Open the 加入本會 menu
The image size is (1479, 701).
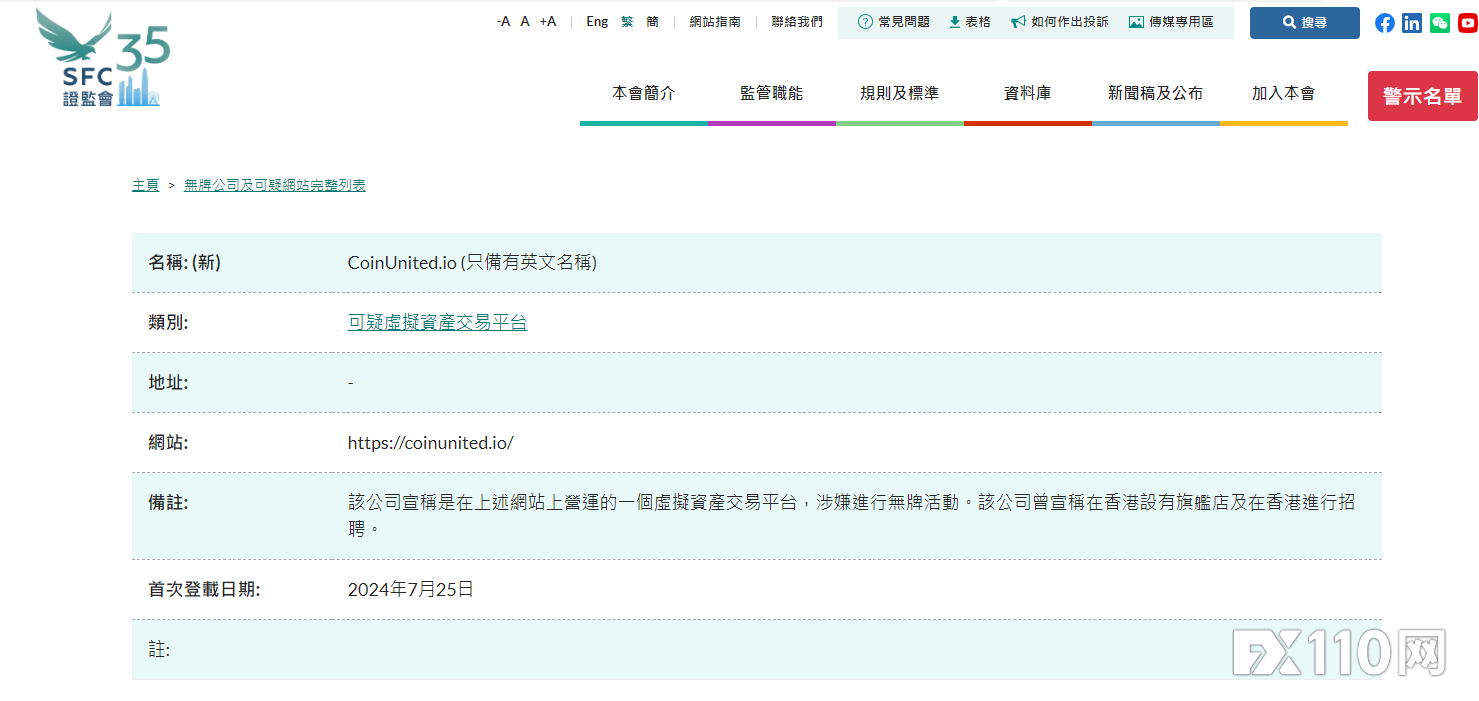1284,93
